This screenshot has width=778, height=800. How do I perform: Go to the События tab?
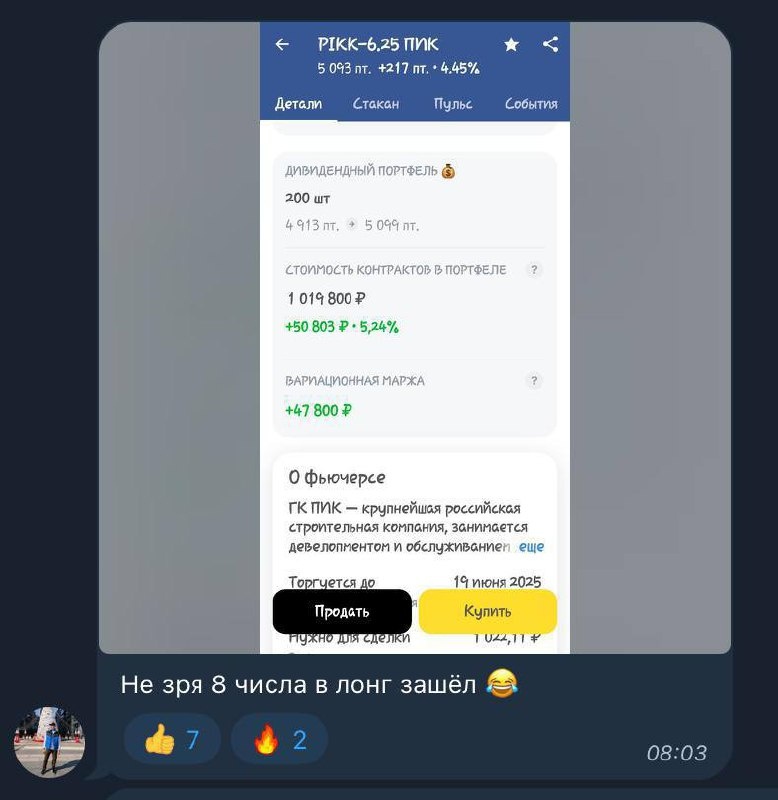click(x=531, y=104)
